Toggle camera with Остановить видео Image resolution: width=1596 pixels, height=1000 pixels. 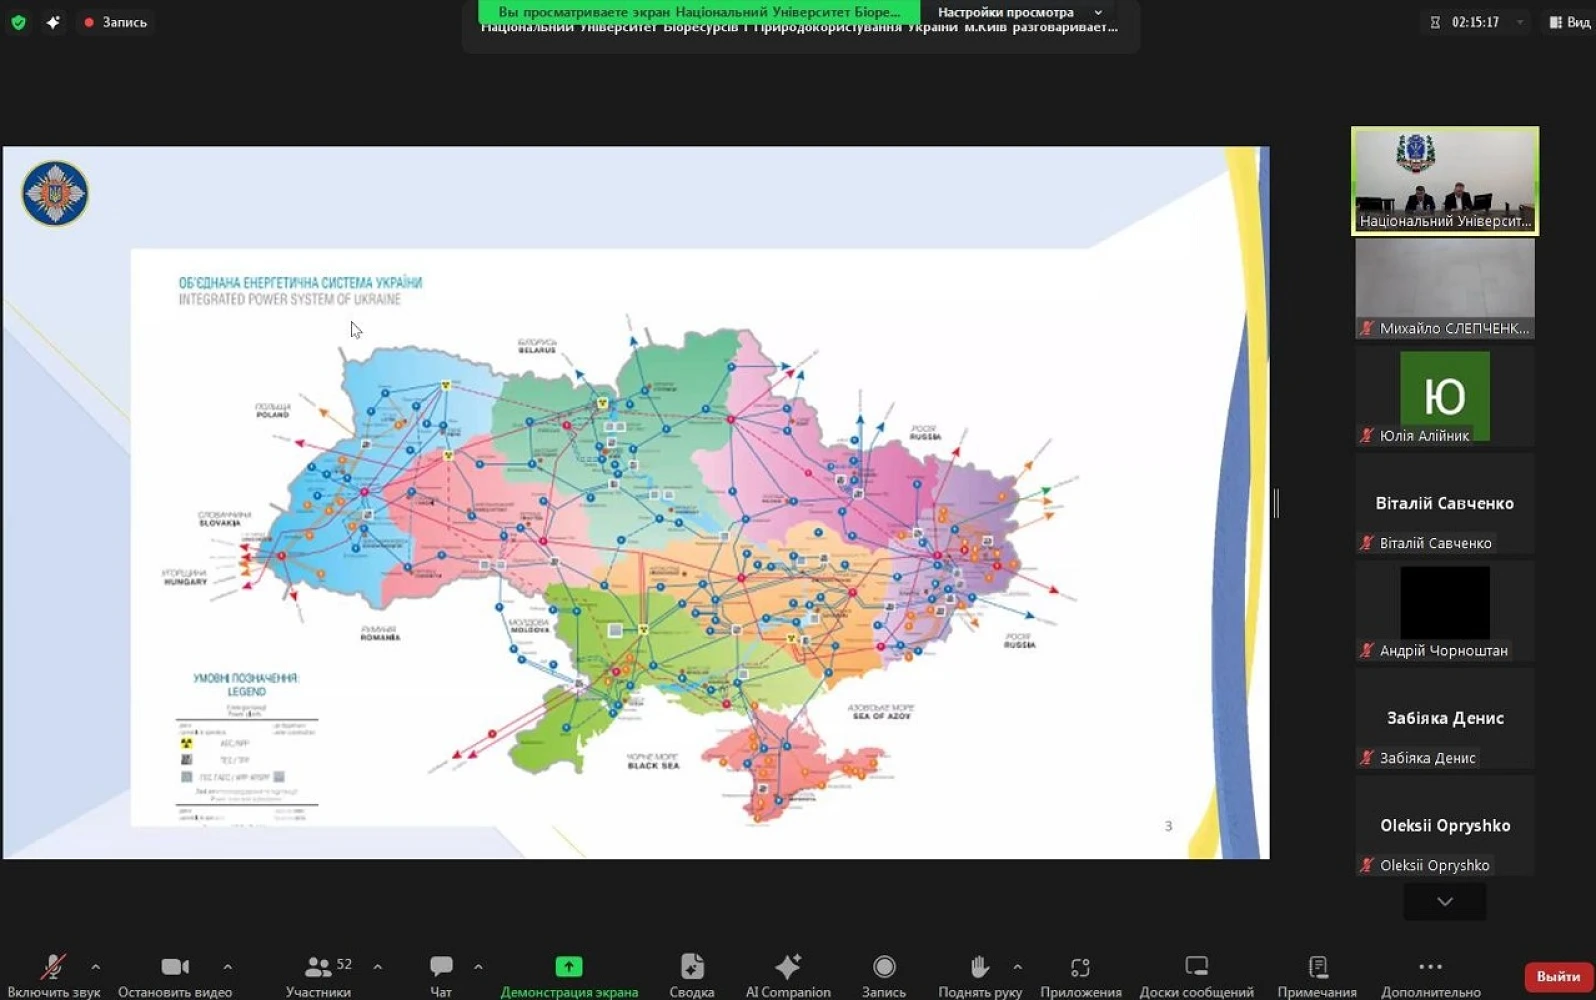click(x=175, y=967)
